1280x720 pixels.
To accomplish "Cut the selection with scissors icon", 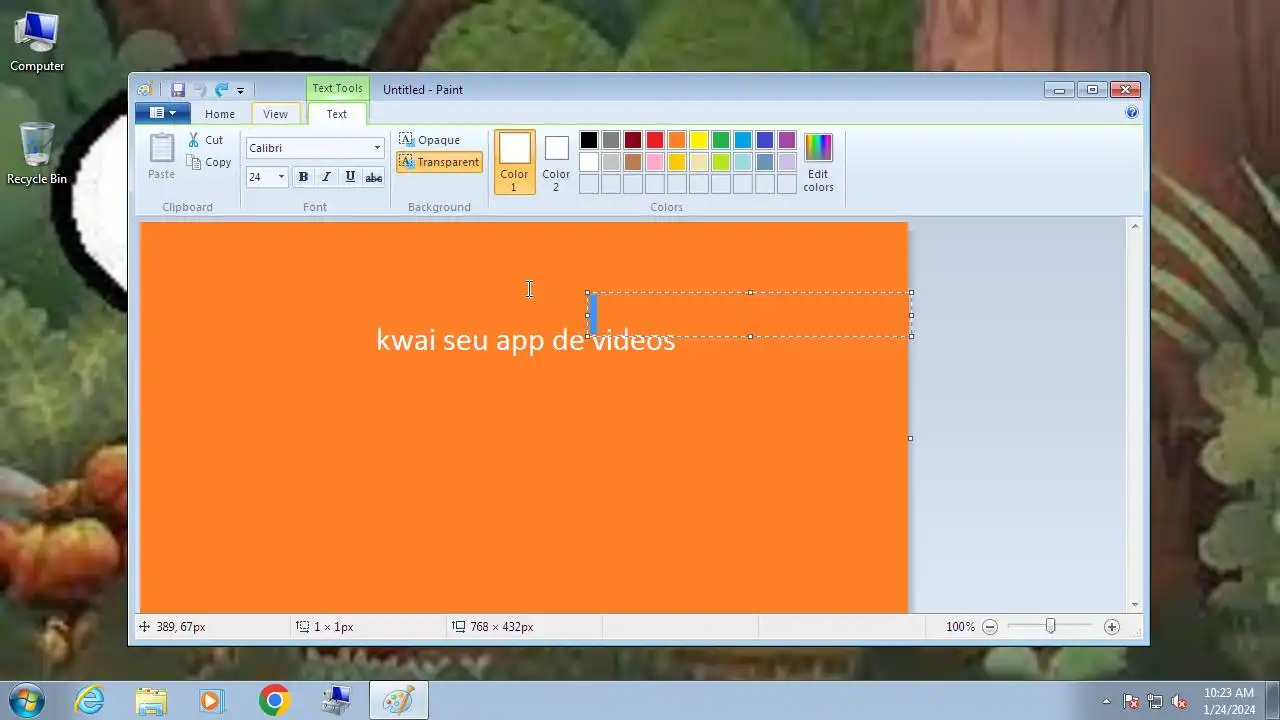I will click(207, 140).
